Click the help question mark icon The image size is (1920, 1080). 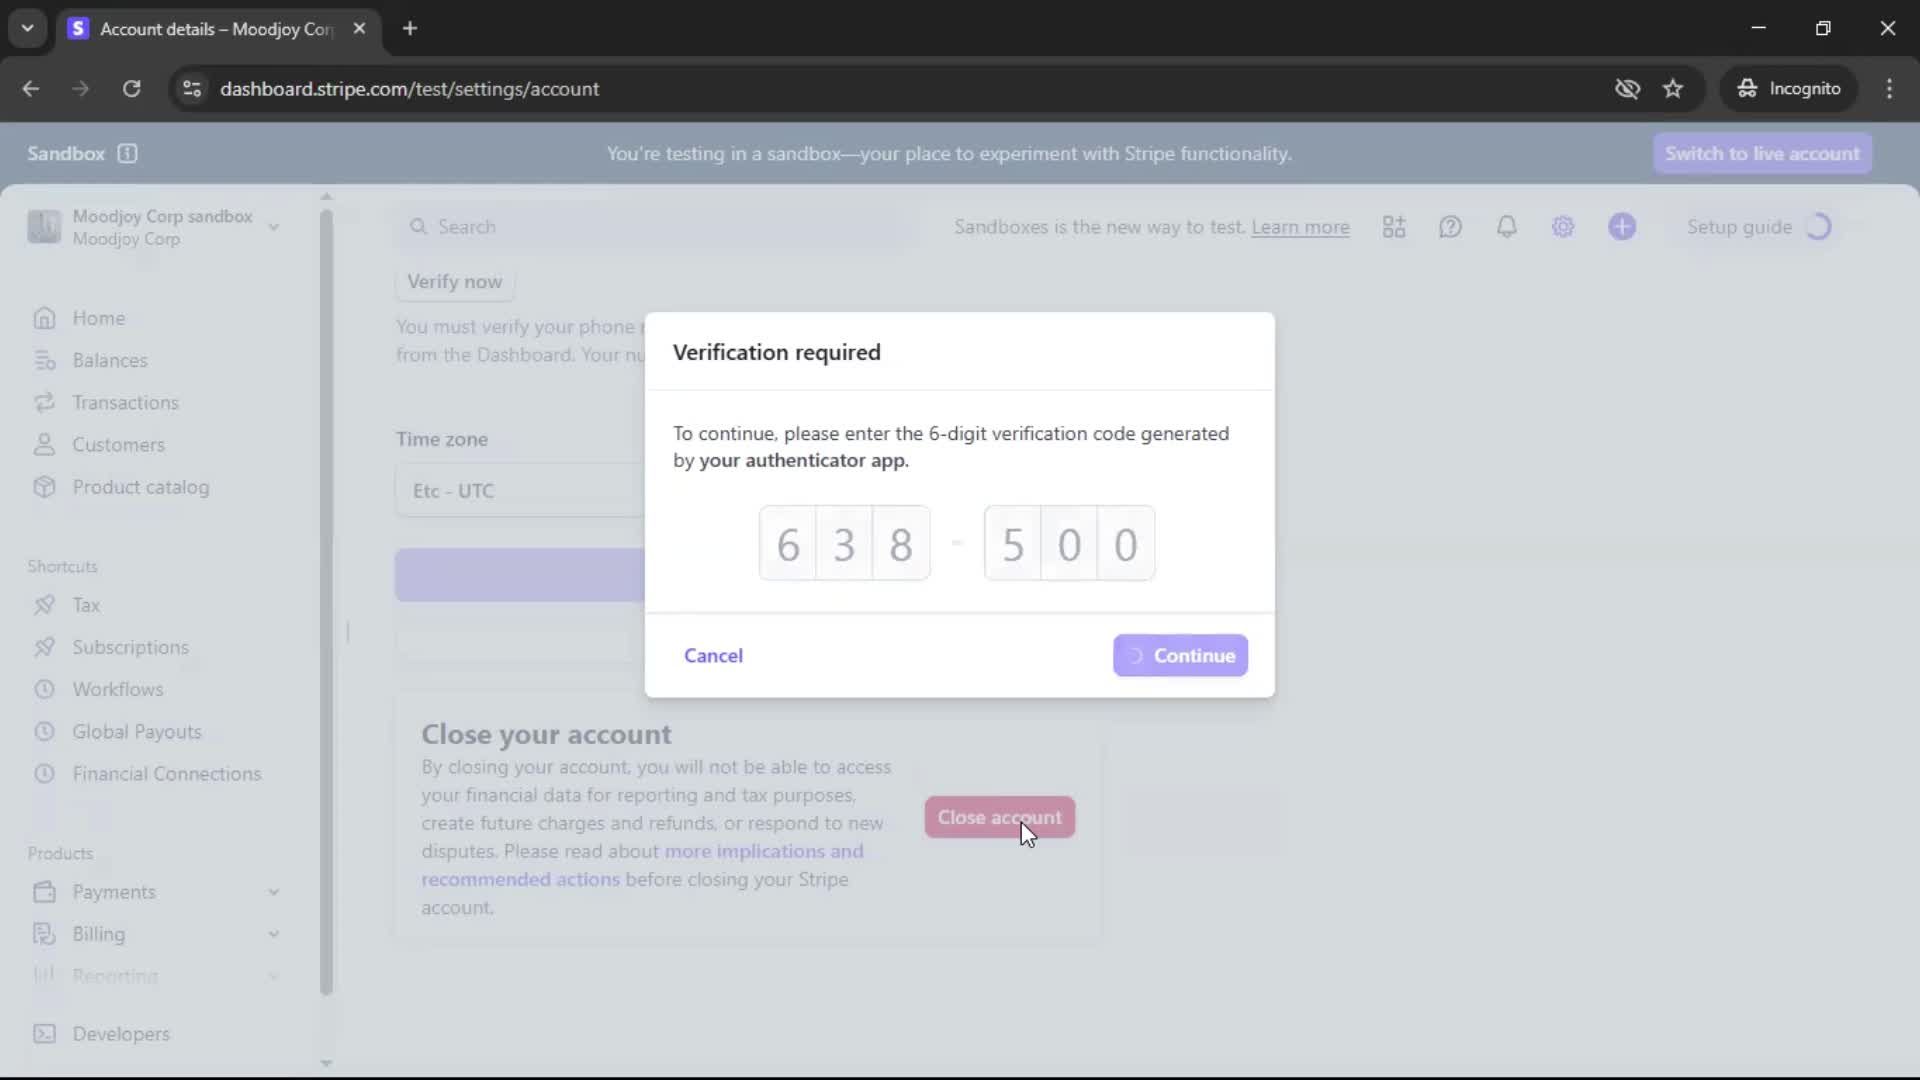click(1450, 227)
